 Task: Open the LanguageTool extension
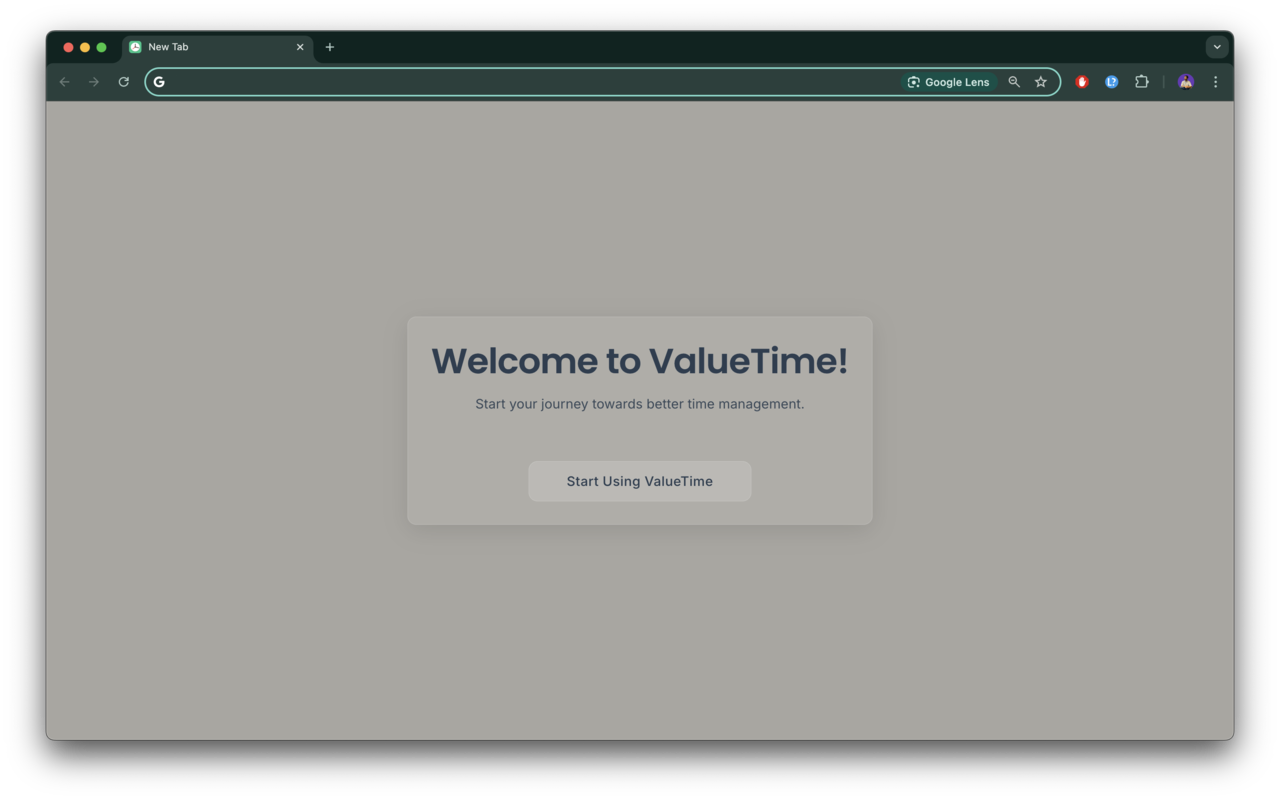point(1111,81)
